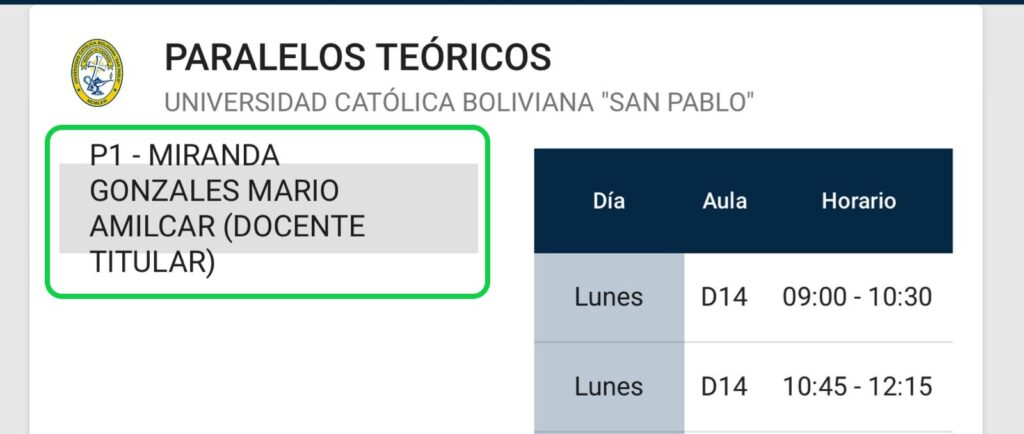Viewport: 1024px width, 434px height.
Task: Click the Día column header
Action: pyautogui.click(x=608, y=201)
